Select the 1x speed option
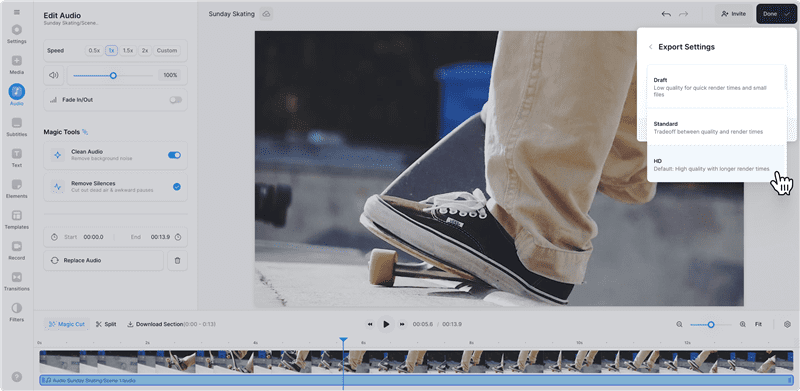 coord(112,51)
